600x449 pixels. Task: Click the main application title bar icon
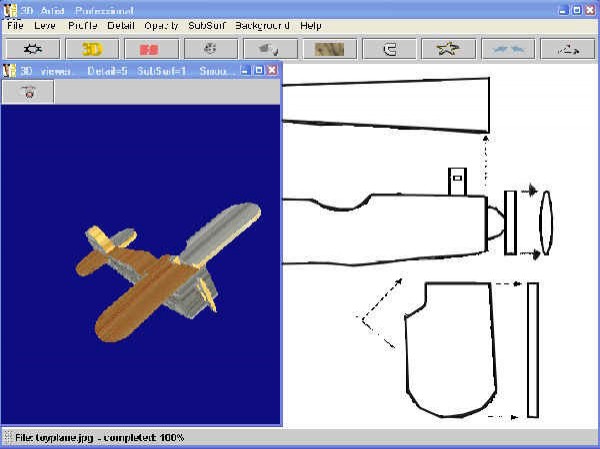click(x=10, y=10)
